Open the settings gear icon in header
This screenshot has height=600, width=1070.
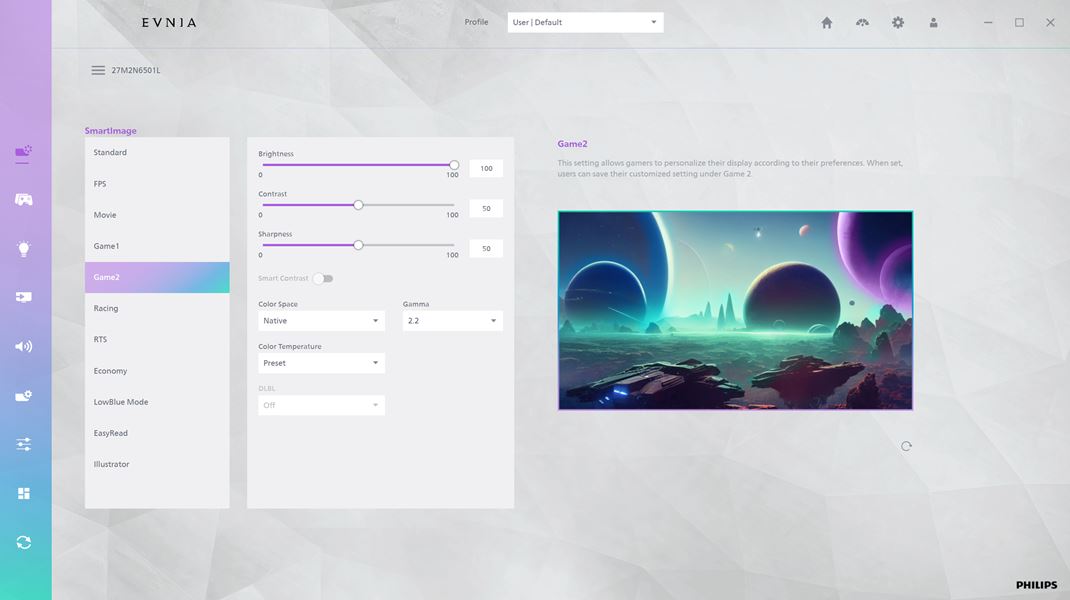tap(898, 23)
